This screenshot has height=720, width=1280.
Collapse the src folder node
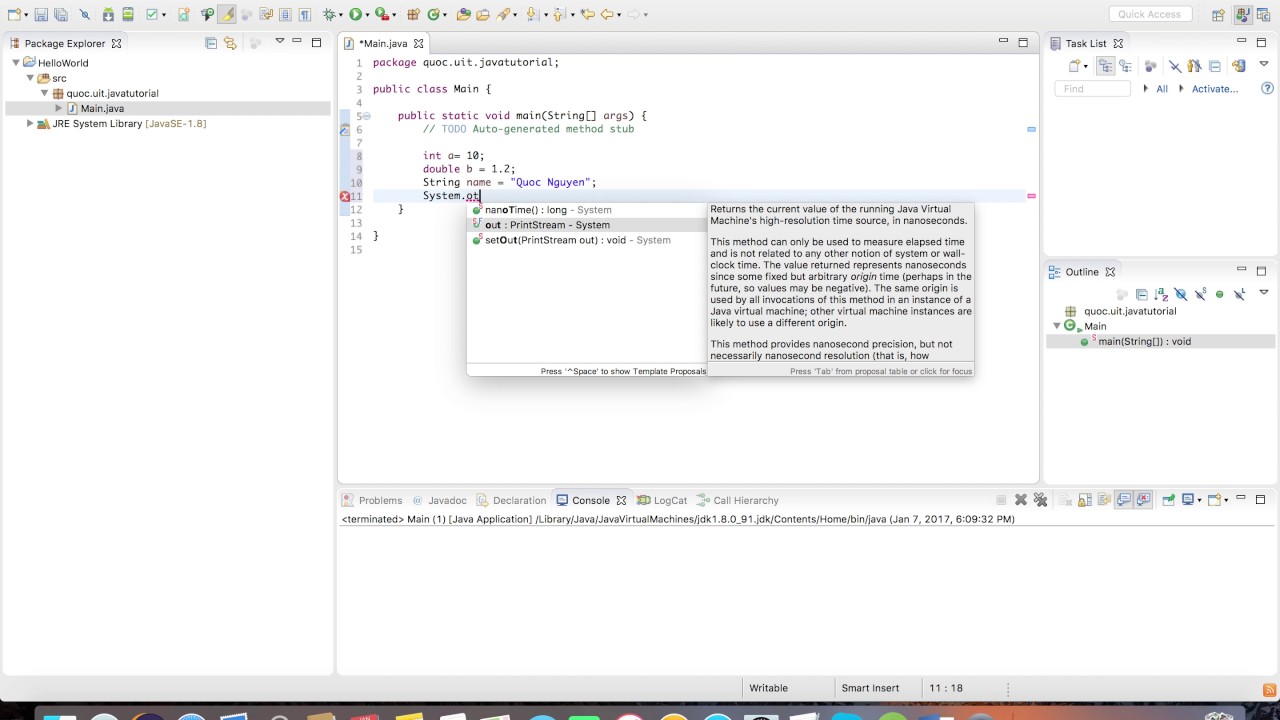coord(30,78)
